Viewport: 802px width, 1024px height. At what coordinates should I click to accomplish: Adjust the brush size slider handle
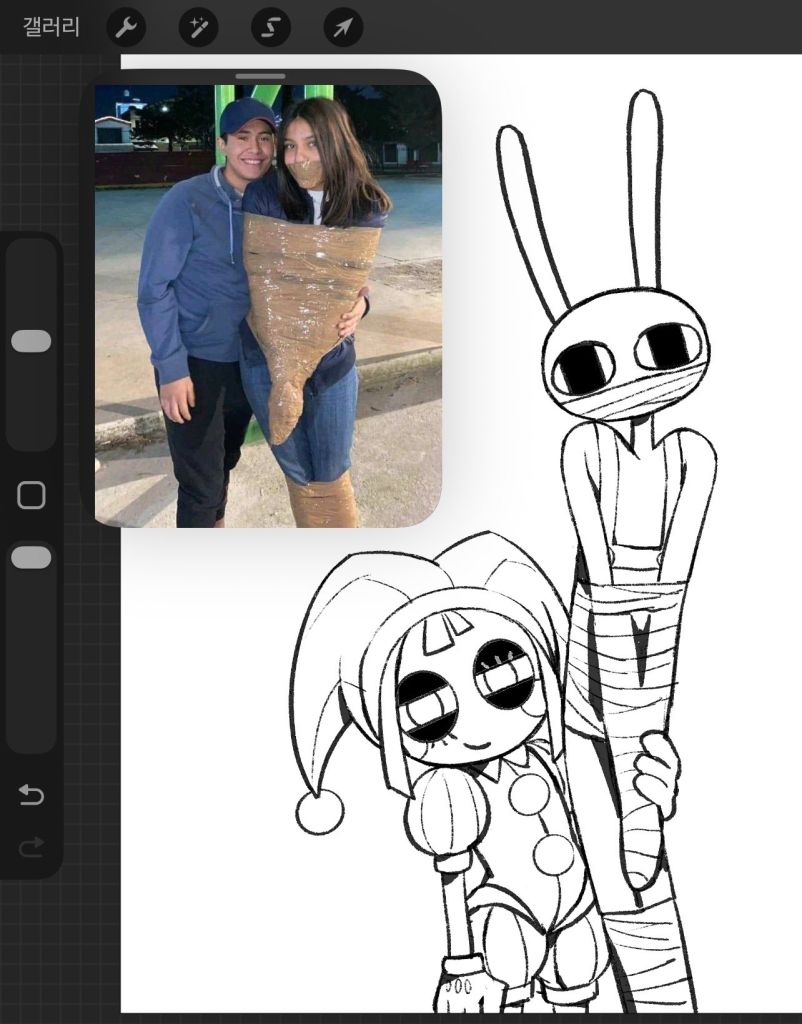[31, 341]
